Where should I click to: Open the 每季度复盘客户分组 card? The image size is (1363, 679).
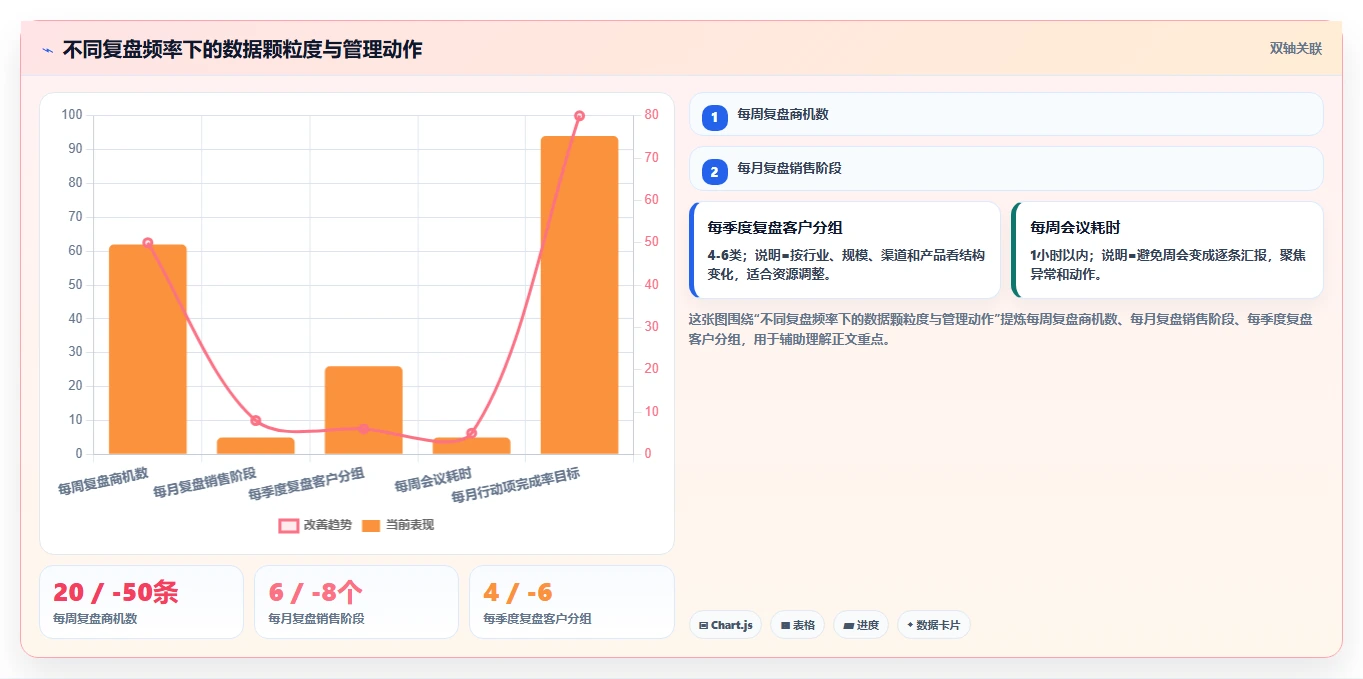[845, 250]
